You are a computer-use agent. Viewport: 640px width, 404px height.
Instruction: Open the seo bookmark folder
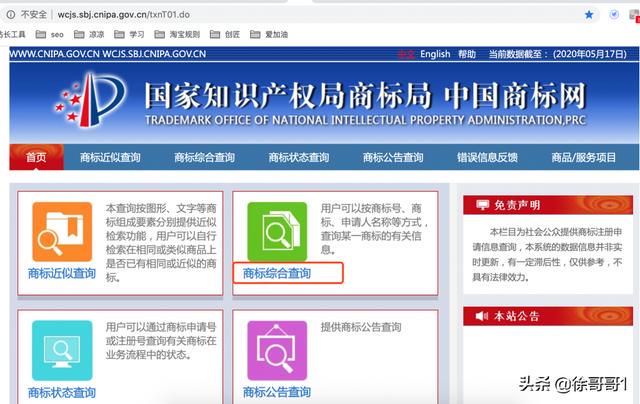49,35
